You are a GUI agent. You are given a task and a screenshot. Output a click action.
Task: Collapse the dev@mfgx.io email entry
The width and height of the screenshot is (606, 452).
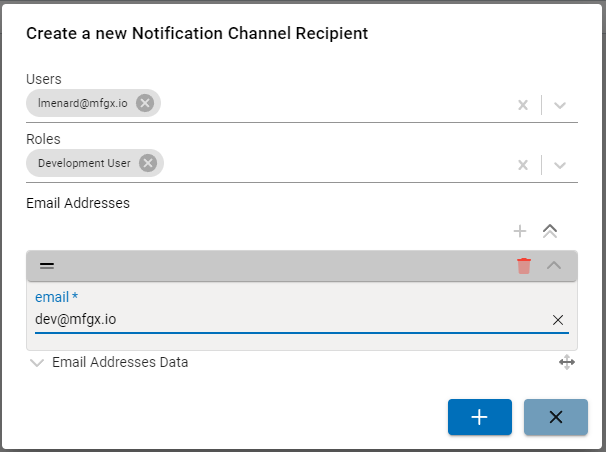(x=554, y=265)
